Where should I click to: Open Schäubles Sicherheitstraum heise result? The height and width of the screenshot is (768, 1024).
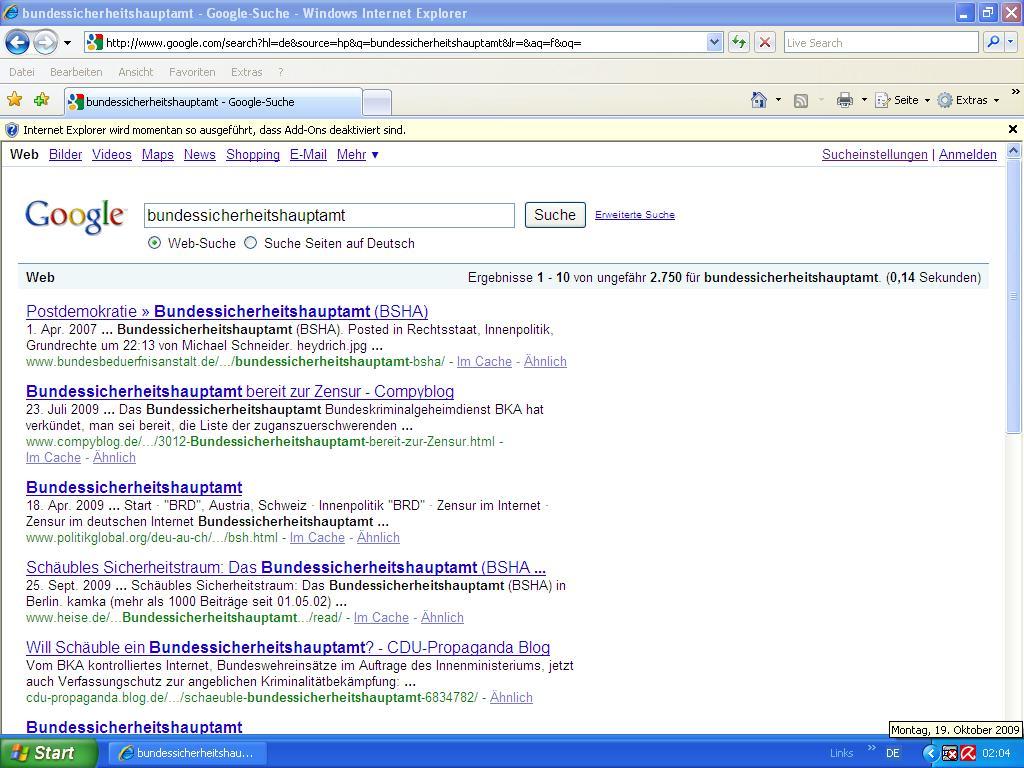click(x=286, y=568)
